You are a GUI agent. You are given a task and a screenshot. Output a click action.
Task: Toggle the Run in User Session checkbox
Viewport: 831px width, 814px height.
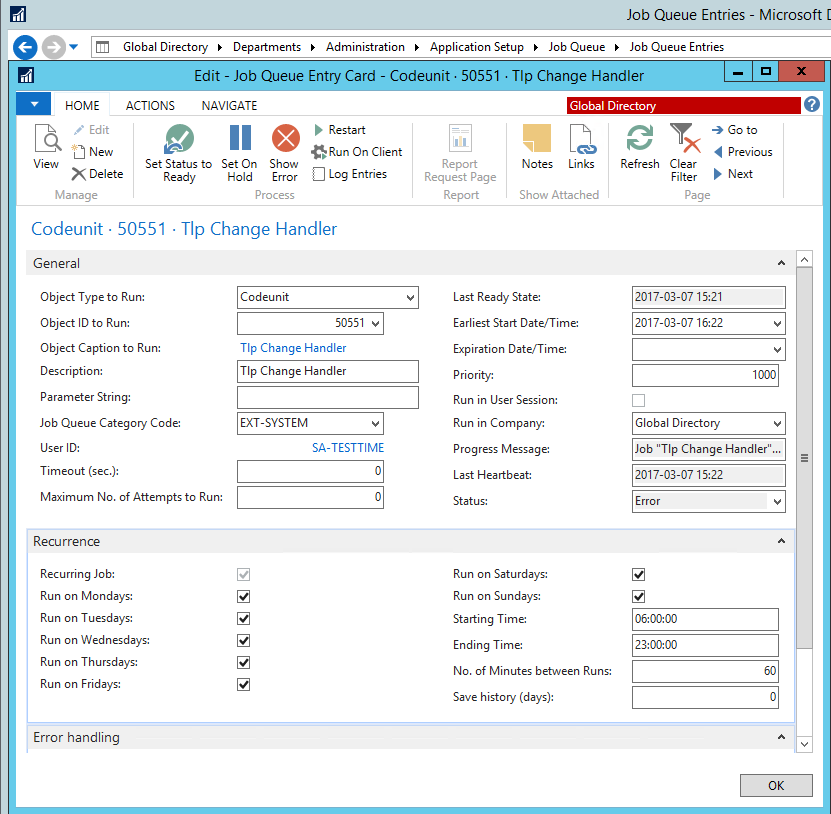tap(638, 401)
